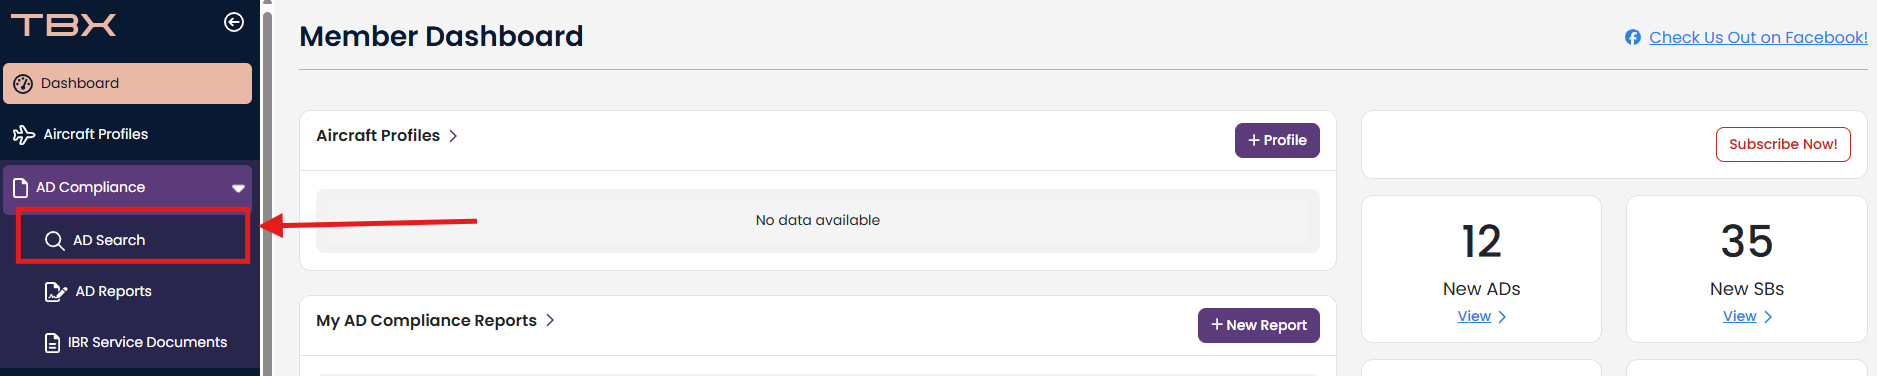Click the AD Compliance document icon
Screen dimensions: 1877x376
pyautogui.click(x=20, y=187)
